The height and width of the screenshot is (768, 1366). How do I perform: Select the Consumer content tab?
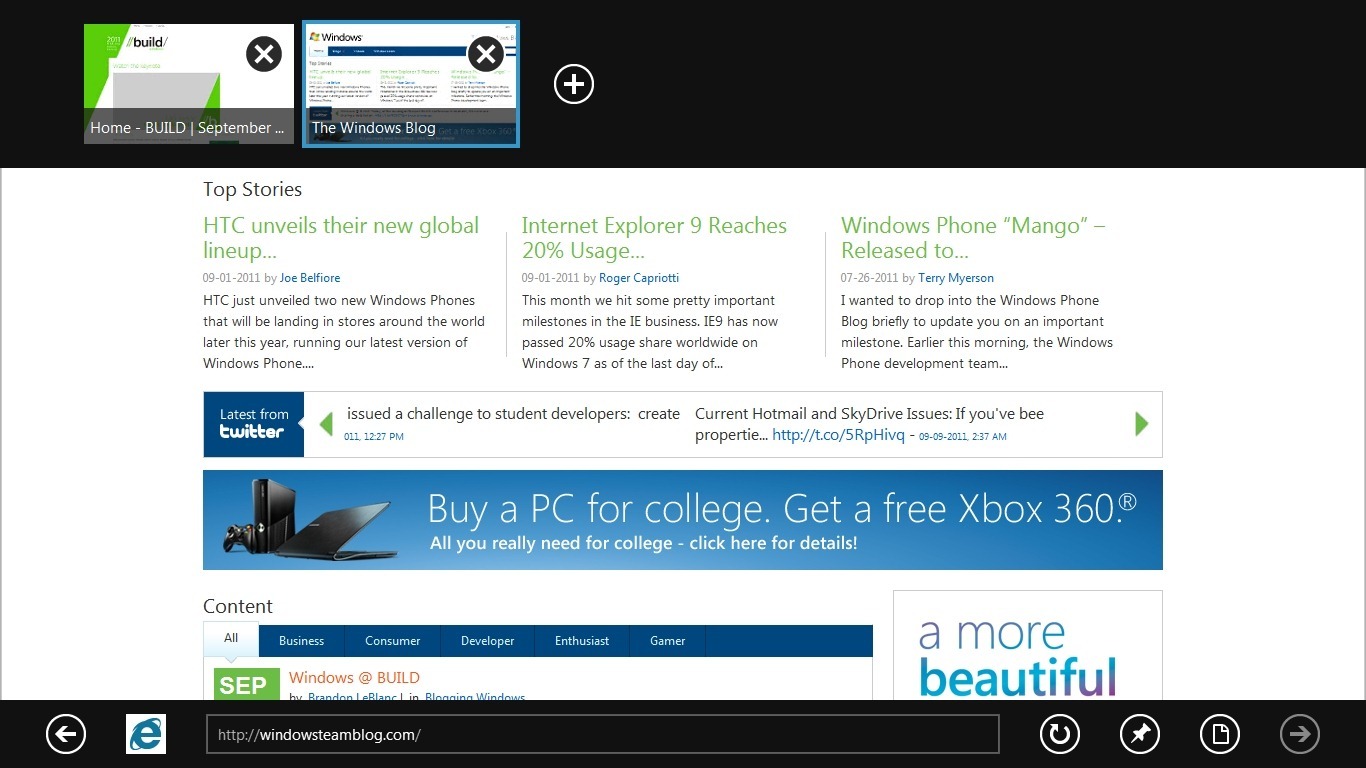click(x=393, y=641)
